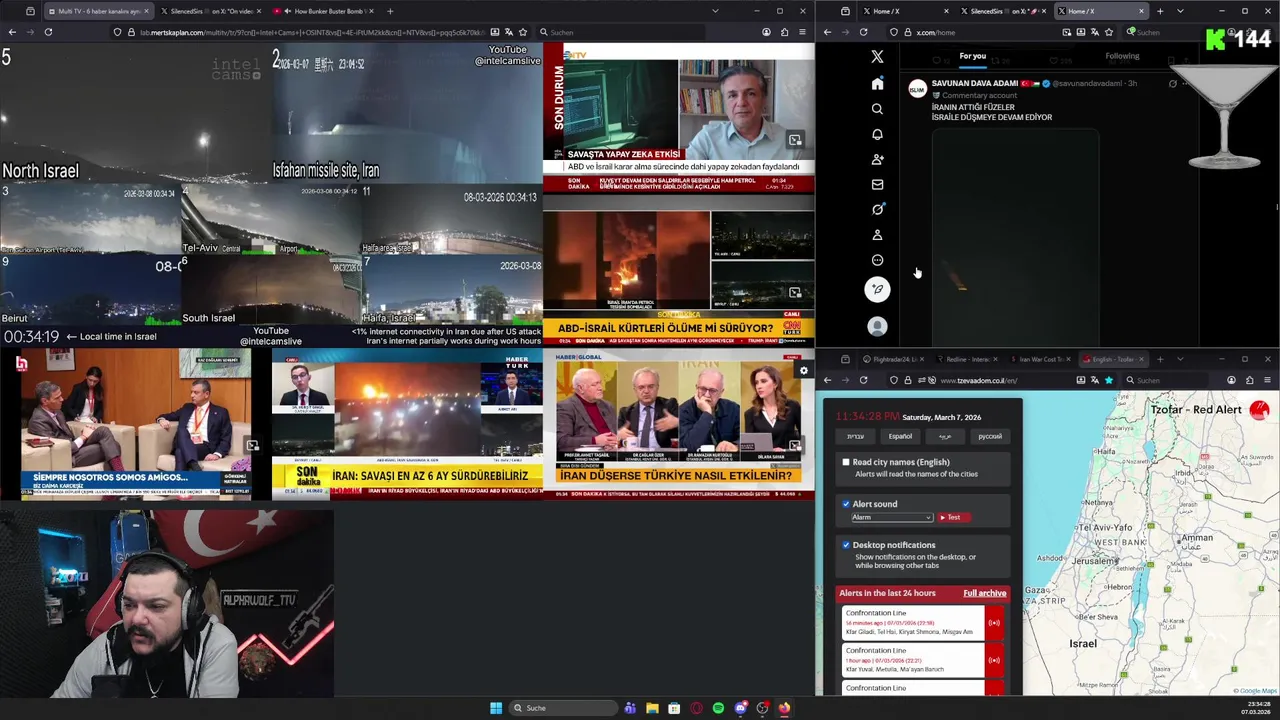Click settings gear on Haber Global video
This screenshot has width=1280, height=720.
(x=803, y=371)
